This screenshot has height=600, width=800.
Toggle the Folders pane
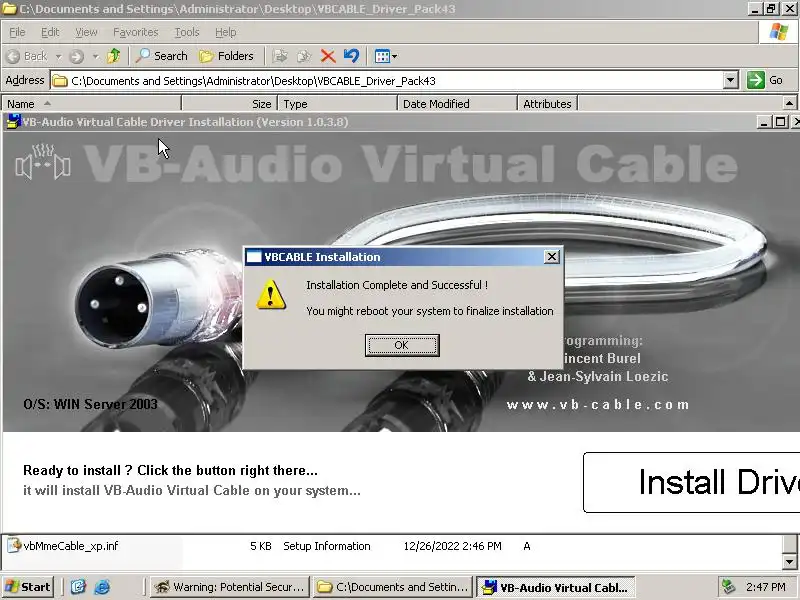(227, 56)
